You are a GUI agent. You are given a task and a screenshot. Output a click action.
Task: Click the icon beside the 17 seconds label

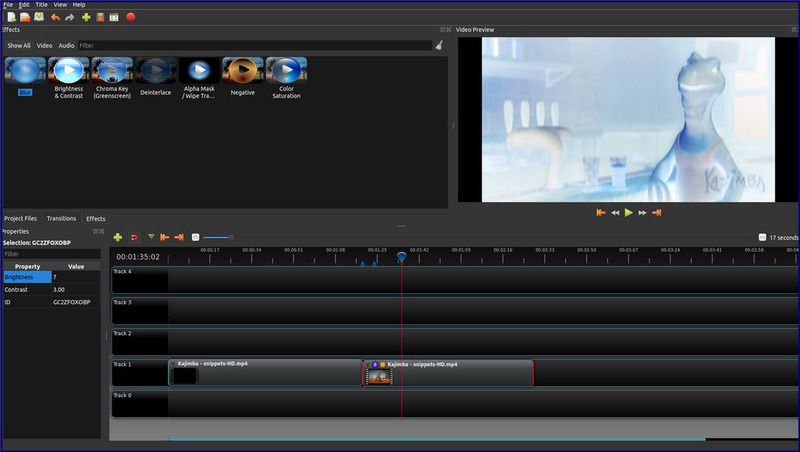pos(762,237)
